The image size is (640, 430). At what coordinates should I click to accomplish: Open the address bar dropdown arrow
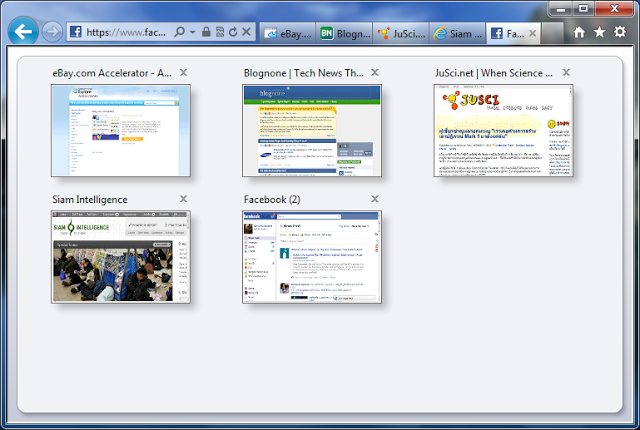(192, 32)
